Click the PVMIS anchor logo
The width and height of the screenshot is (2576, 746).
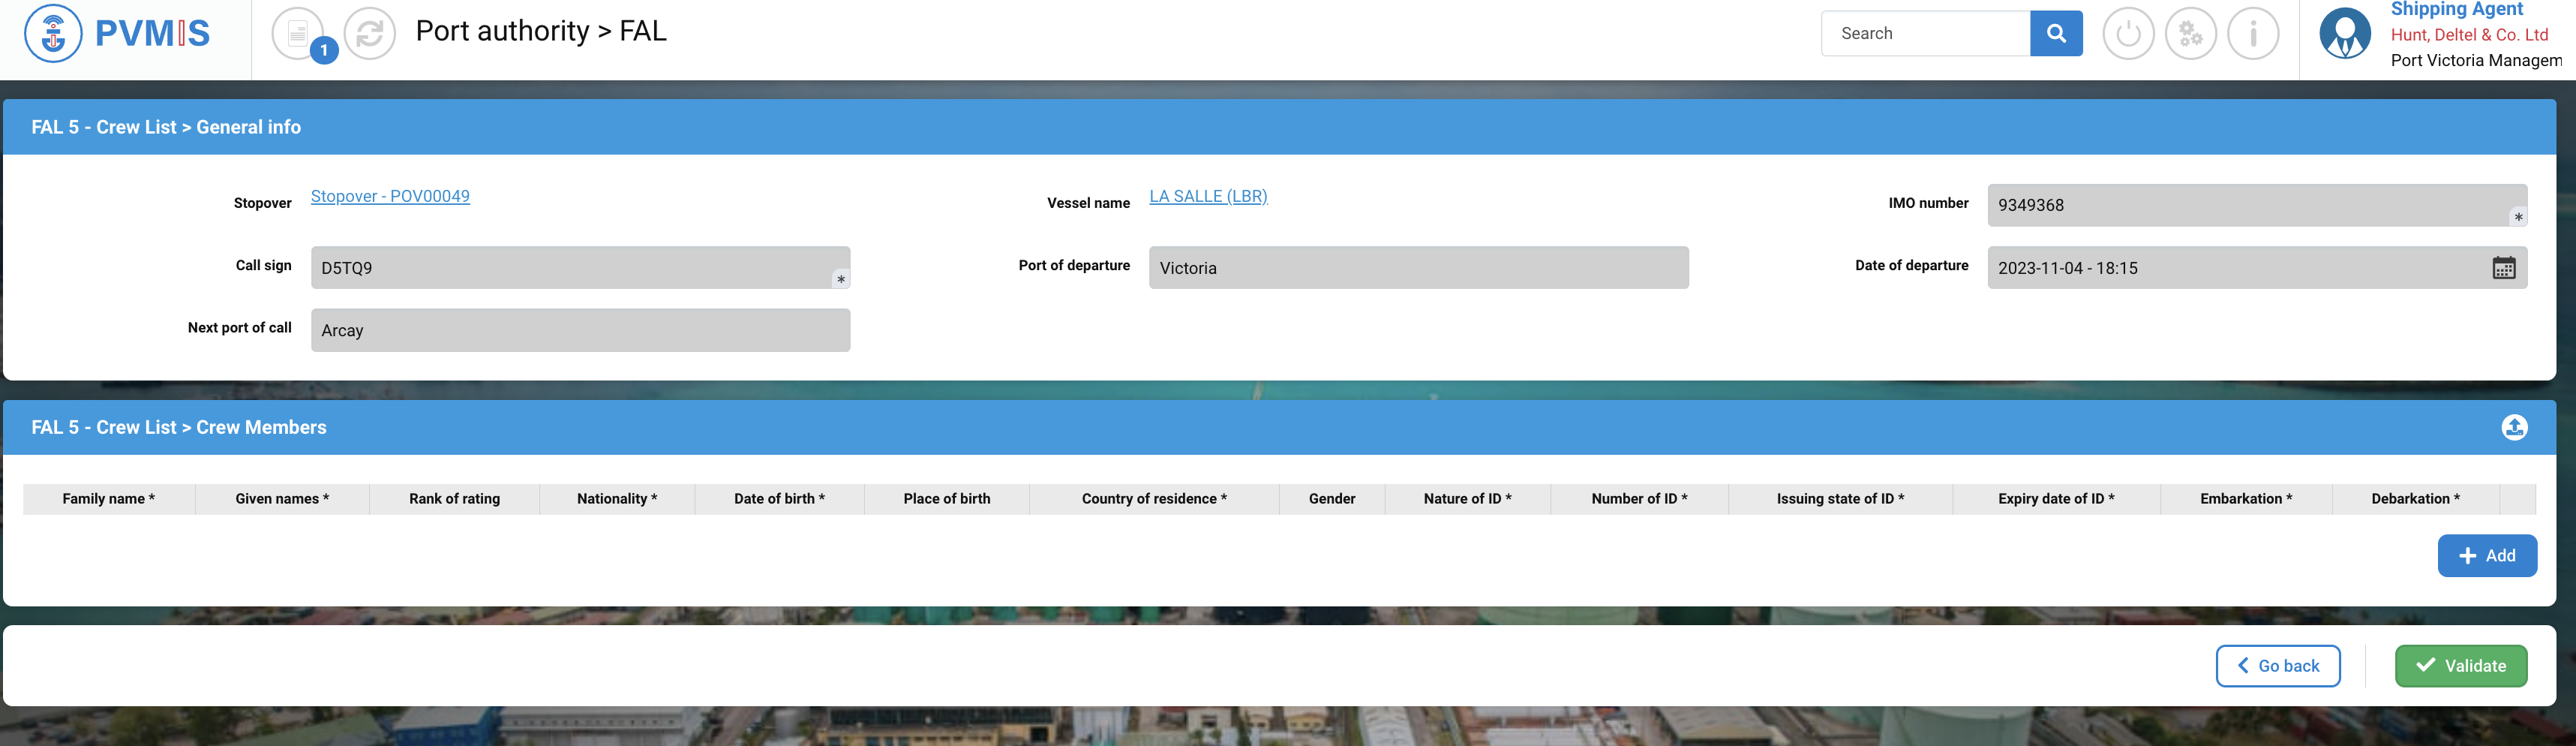click(53, 34)
